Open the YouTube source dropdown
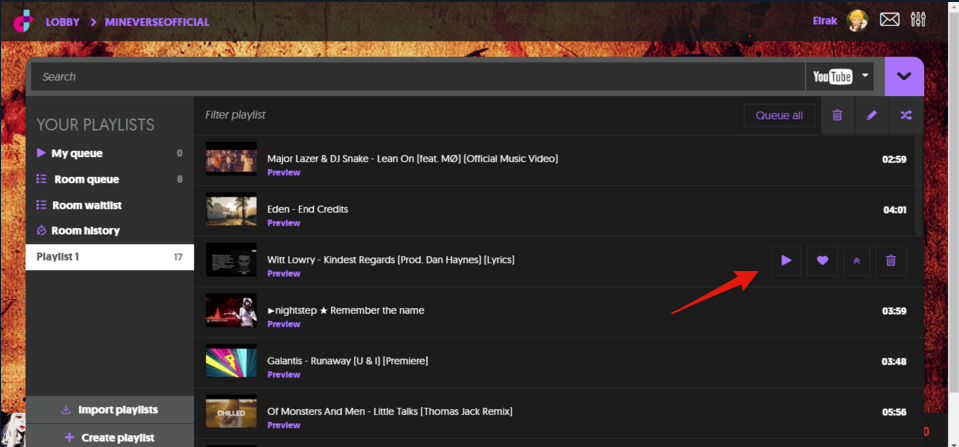 coord(840,76)
